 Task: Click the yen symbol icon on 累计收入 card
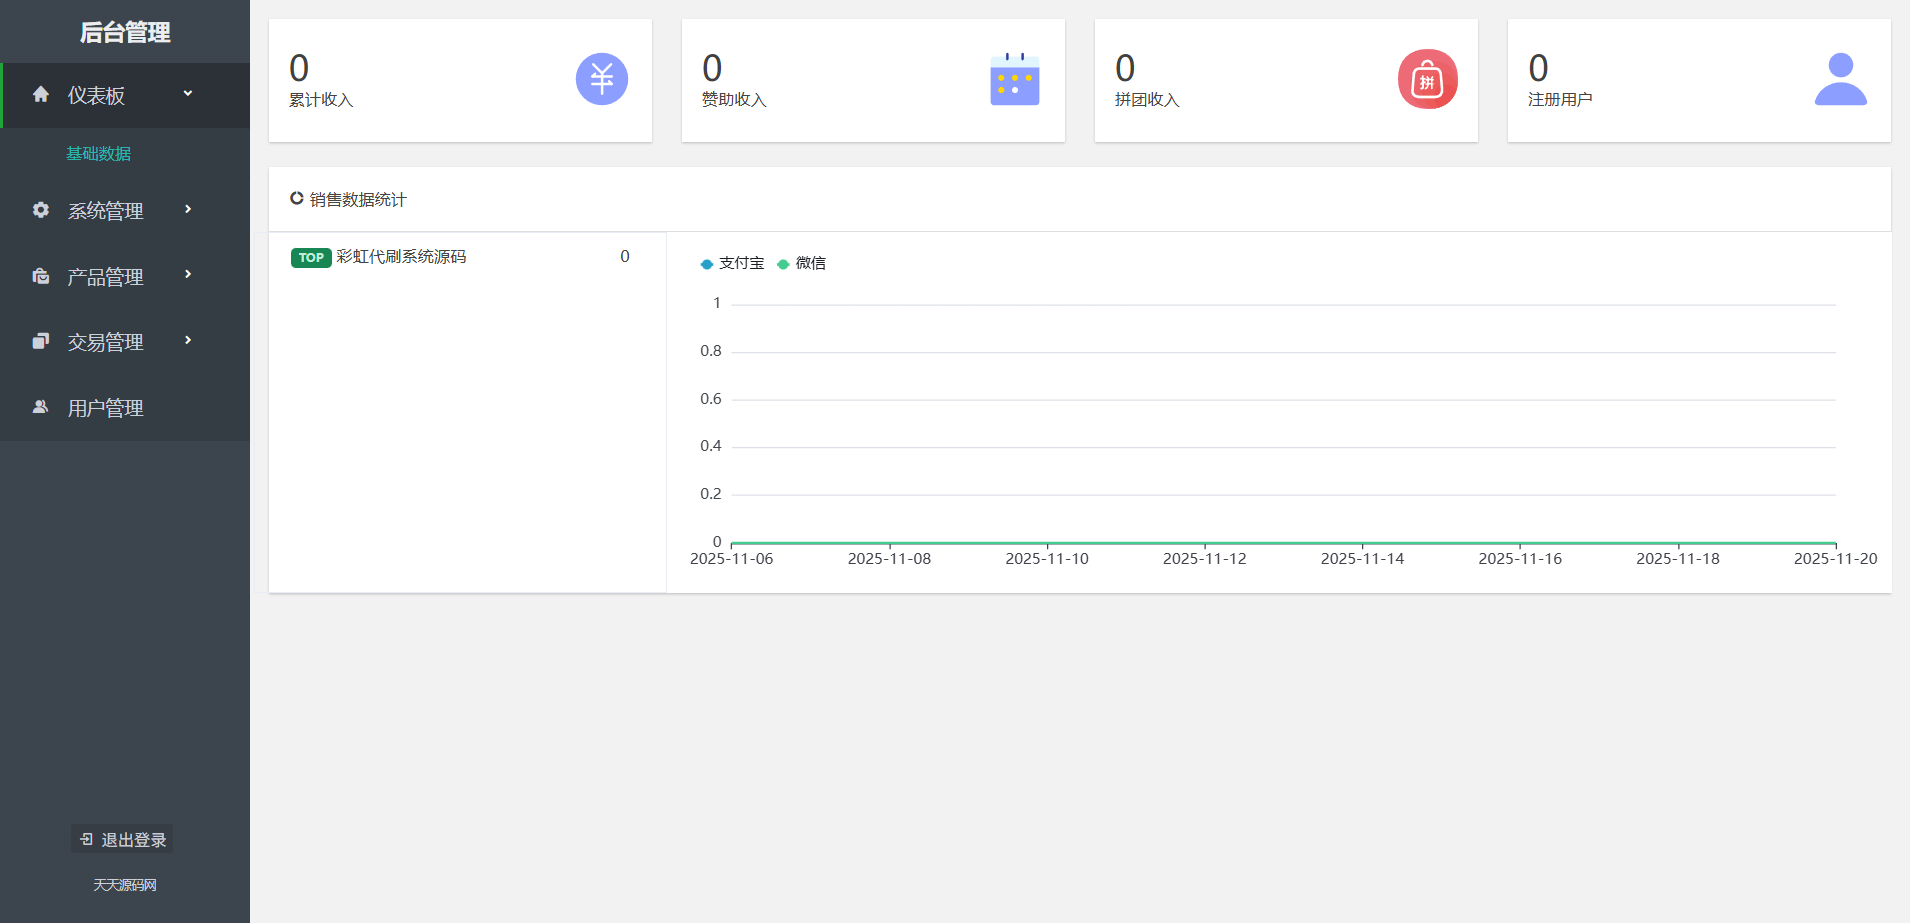(601, 79)
